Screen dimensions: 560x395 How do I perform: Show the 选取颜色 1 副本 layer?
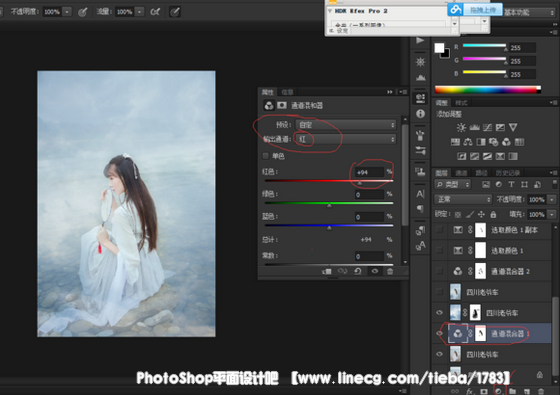[439, 230]
